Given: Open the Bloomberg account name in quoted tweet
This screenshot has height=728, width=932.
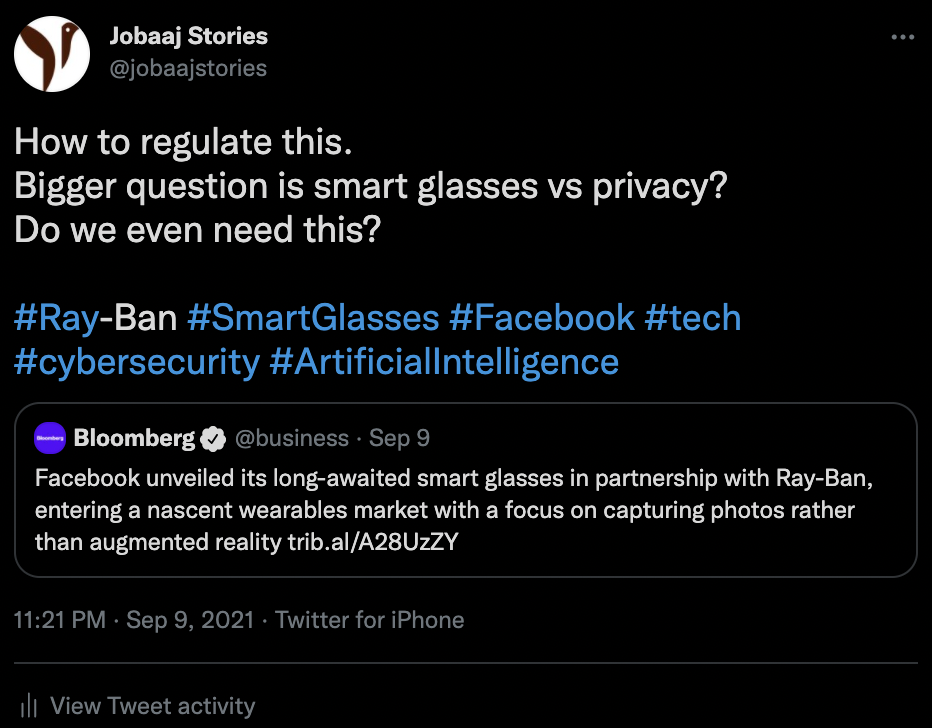Looking at the screenshot, I should pyautogui.click(x=134, y=438).
